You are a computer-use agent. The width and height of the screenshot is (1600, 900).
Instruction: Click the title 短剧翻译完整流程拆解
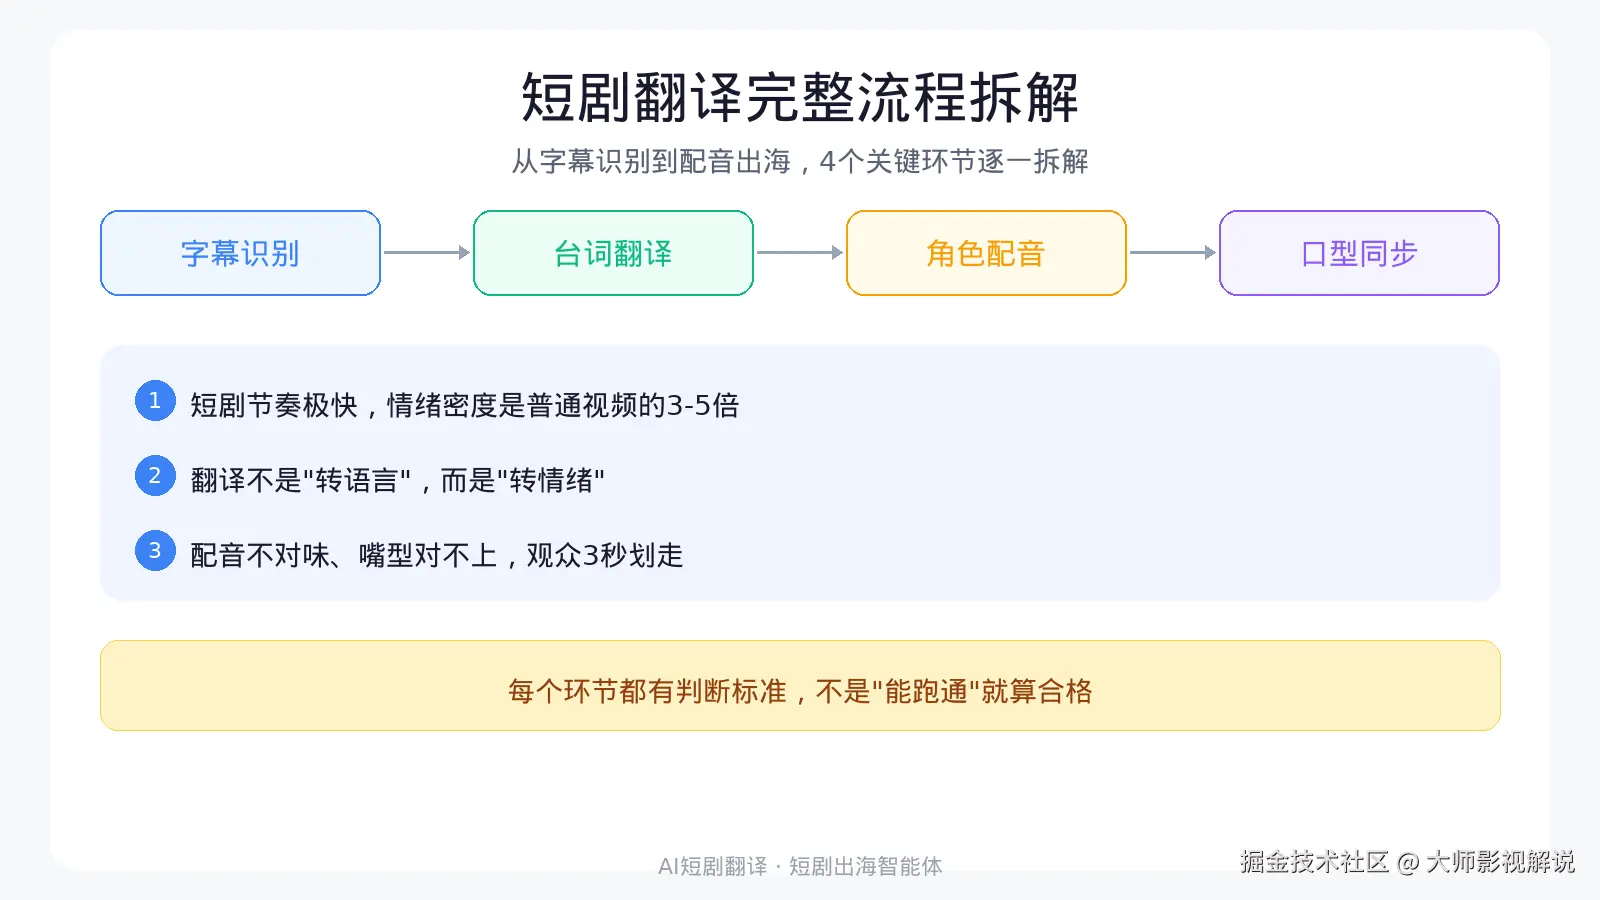(x=800, y=98)
